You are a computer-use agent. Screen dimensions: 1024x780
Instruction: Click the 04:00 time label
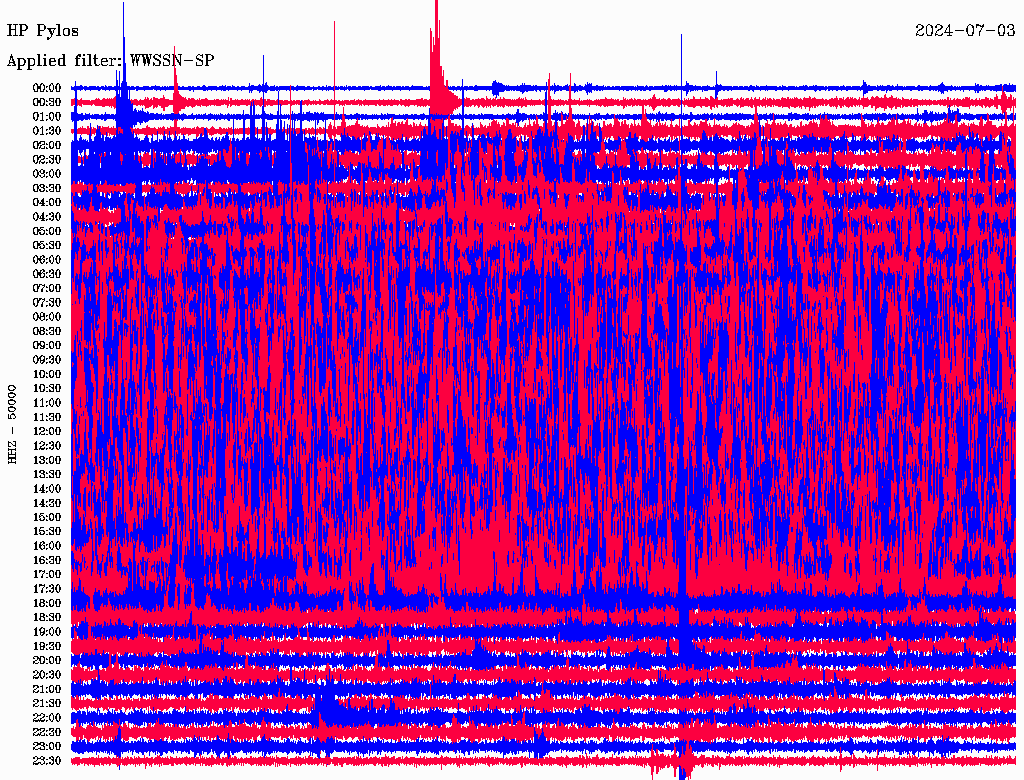pyautogui.click(x=46, y=203)
